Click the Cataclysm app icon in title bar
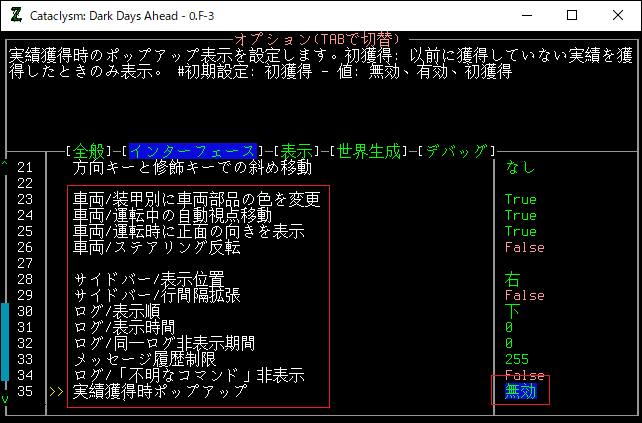The width and height of the screenshot is (642, 423). pyautogui.click(x=16, y=15)
